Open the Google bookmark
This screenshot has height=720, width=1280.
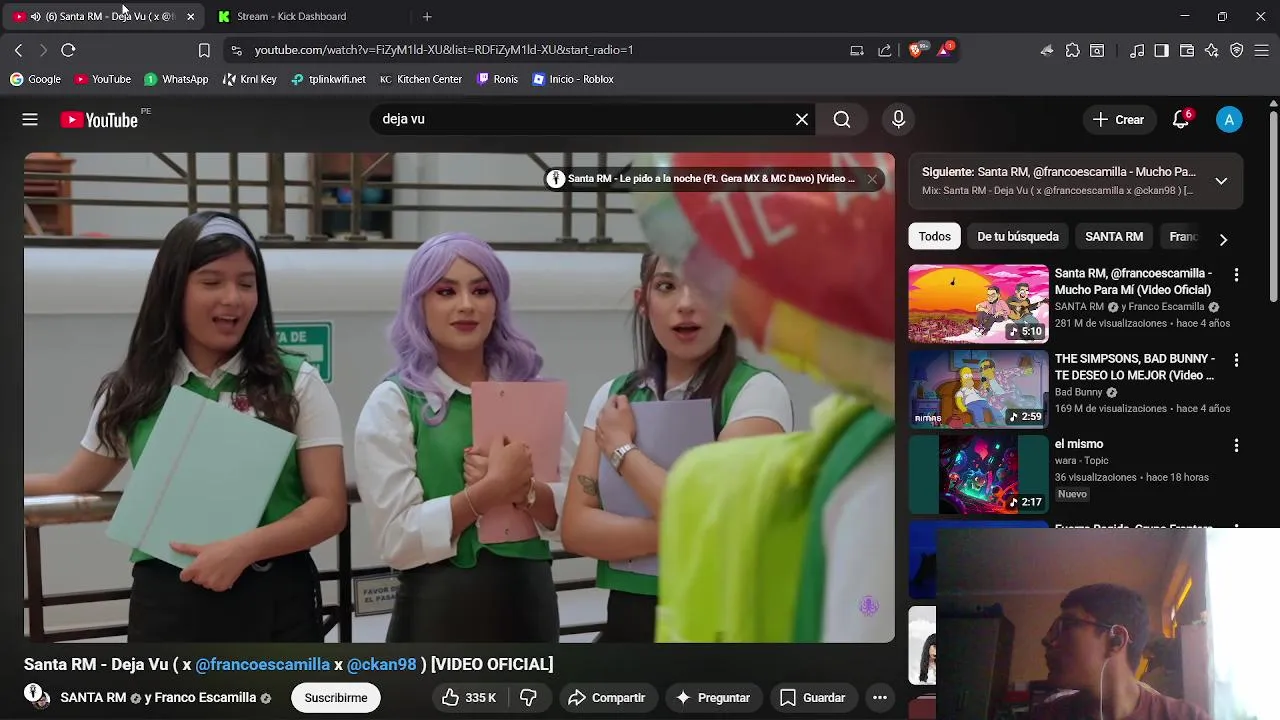(x=35, y=79)
